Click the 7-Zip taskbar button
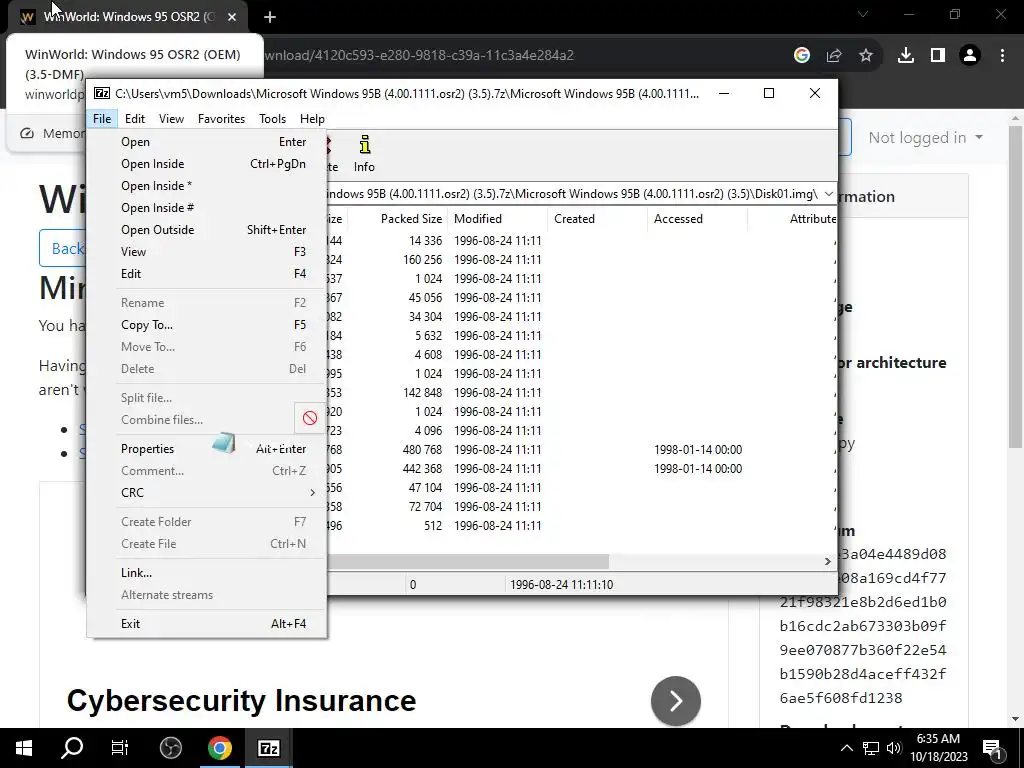Screen dimensions: 1024x768 click(x=269, y=748)
